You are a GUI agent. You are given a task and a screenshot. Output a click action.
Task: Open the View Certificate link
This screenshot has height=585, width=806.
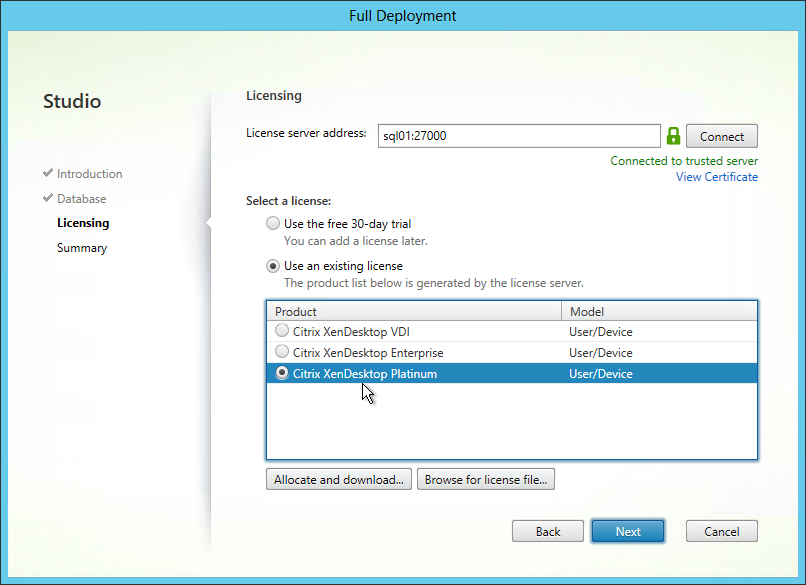pyautogui.click(x=717, y=177)
